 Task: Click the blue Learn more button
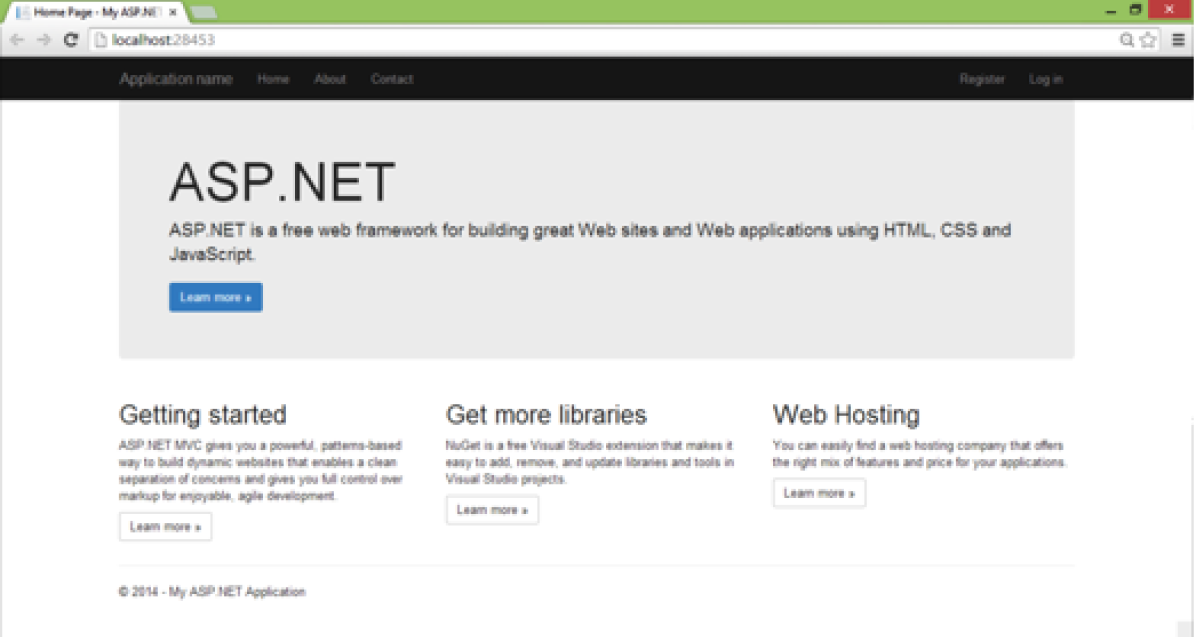[x=216, y=298]
